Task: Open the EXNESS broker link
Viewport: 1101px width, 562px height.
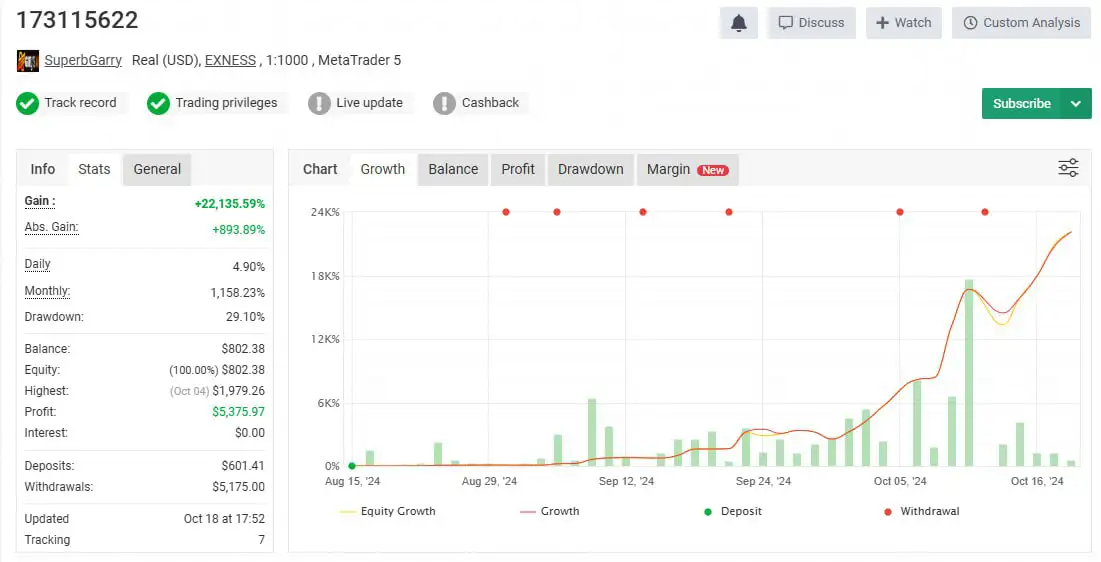Action: coord(230,60)
